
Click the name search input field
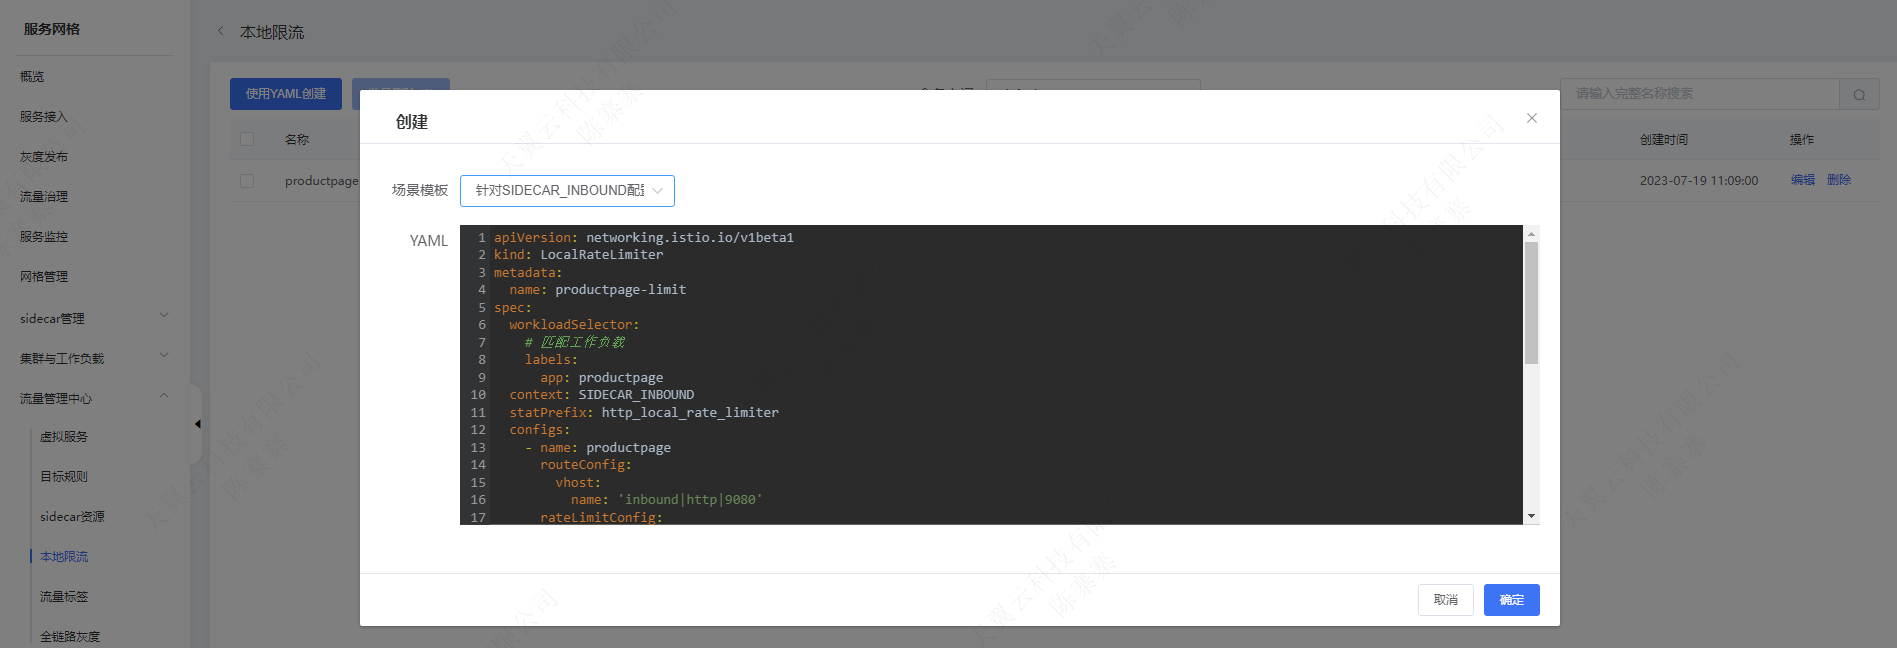pos(1700,94)
